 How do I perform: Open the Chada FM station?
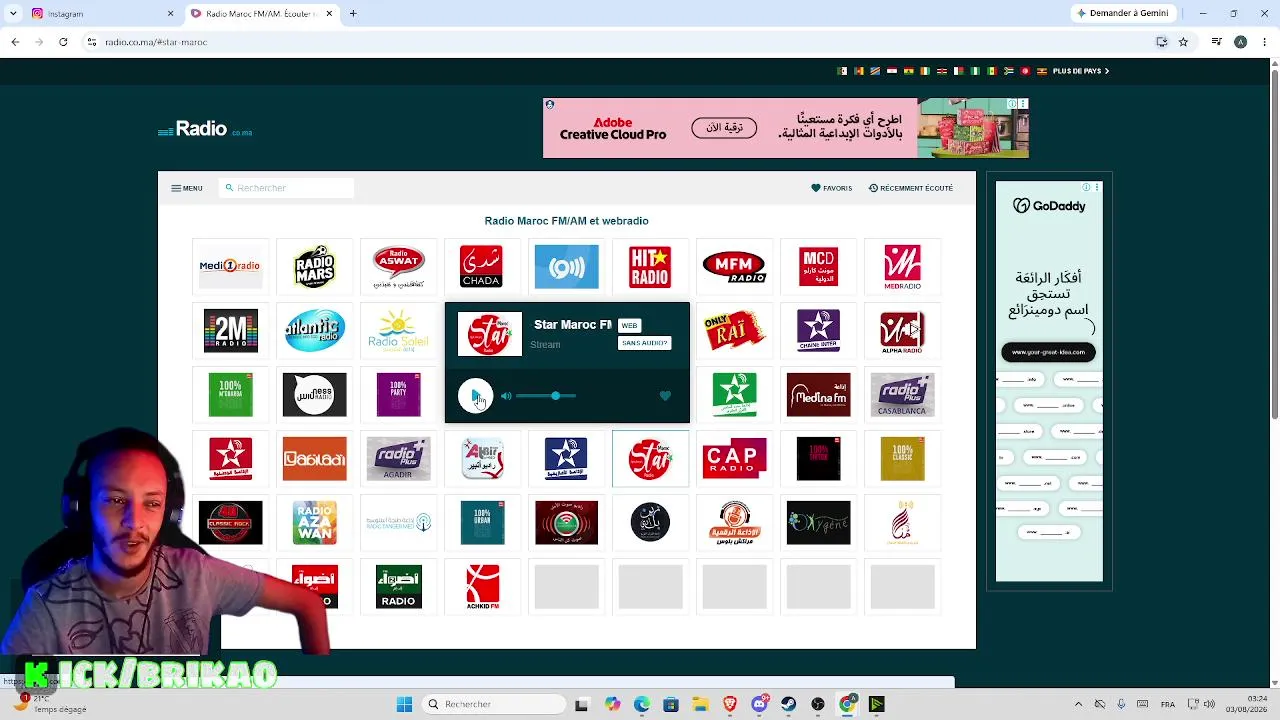[x=481, y=266]
